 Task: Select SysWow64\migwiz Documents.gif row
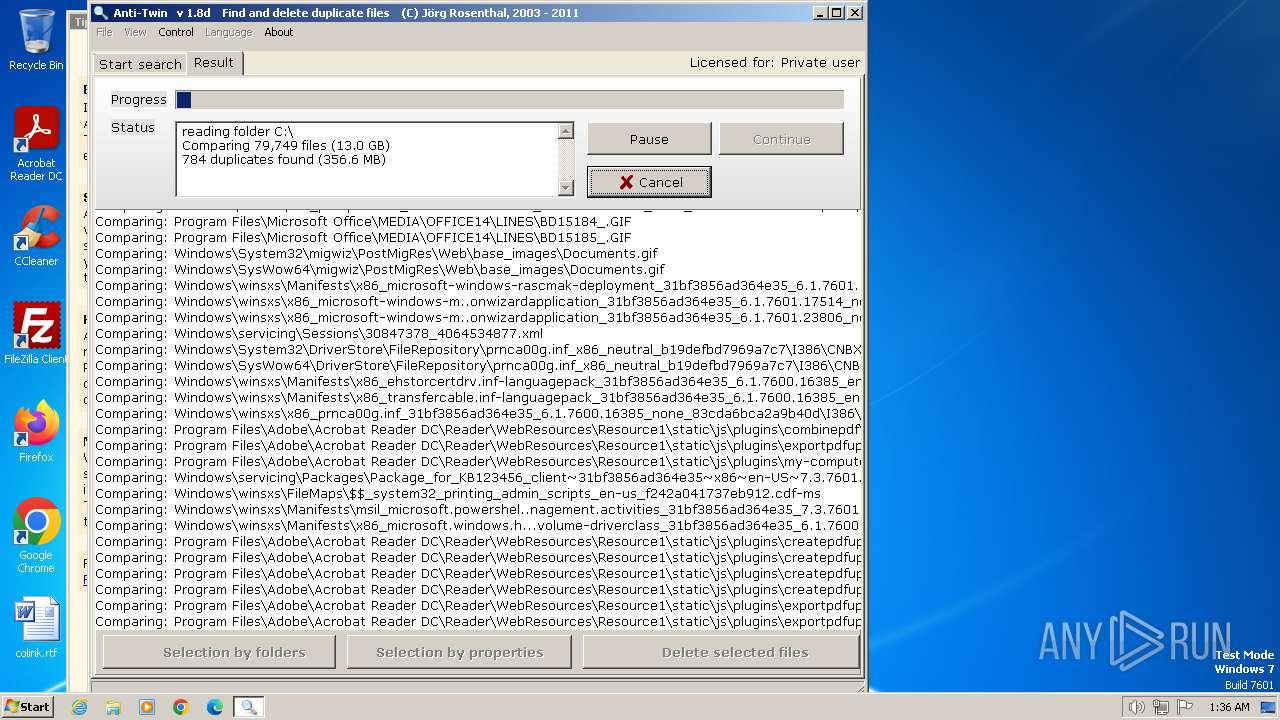(477, 270)
